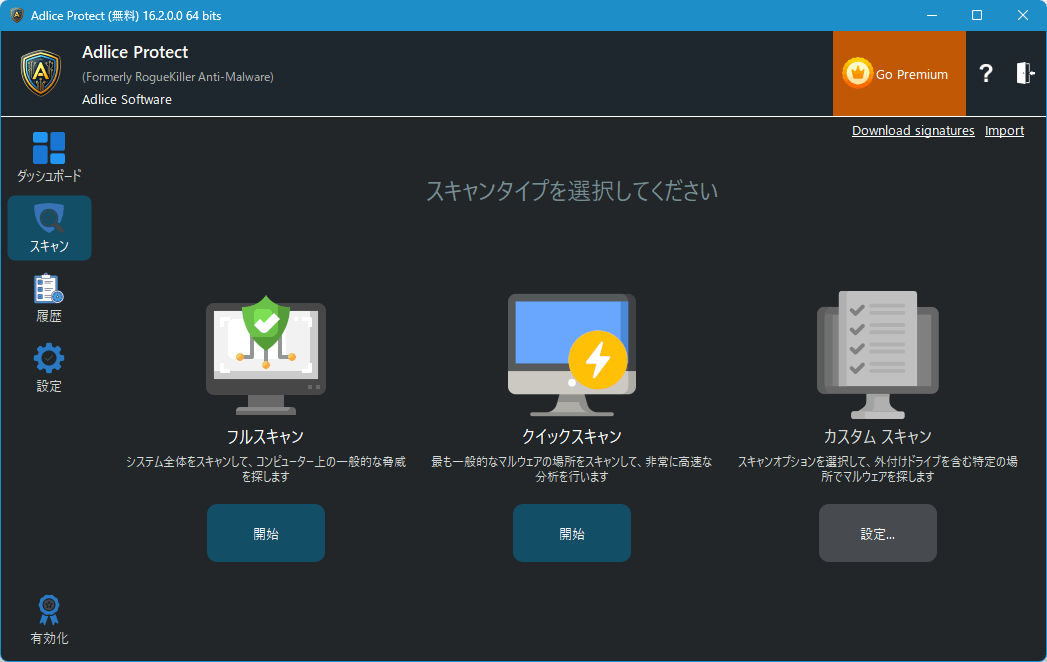Screen dimensions: 1047x662
Task: Start the クイックスキャン with 開始 button
Action: click(x=572, y=533)
